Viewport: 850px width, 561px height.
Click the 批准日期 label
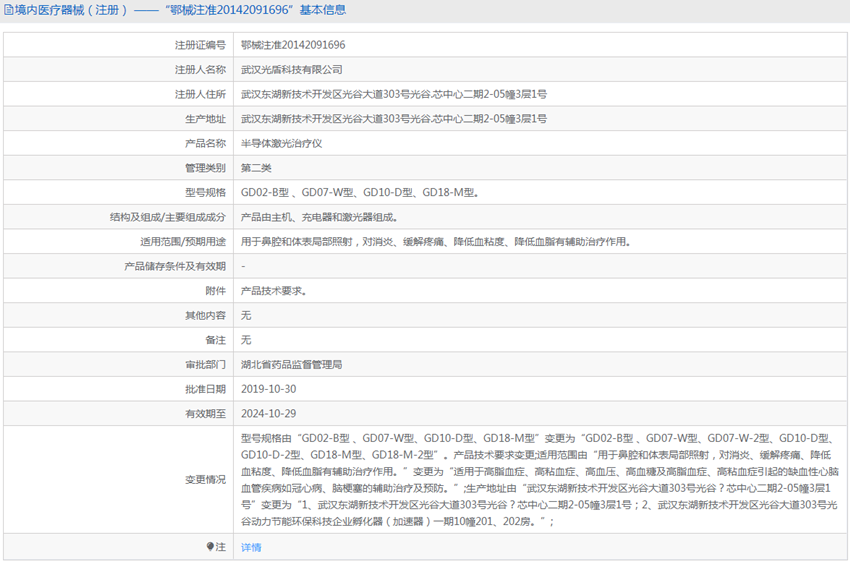205,389
